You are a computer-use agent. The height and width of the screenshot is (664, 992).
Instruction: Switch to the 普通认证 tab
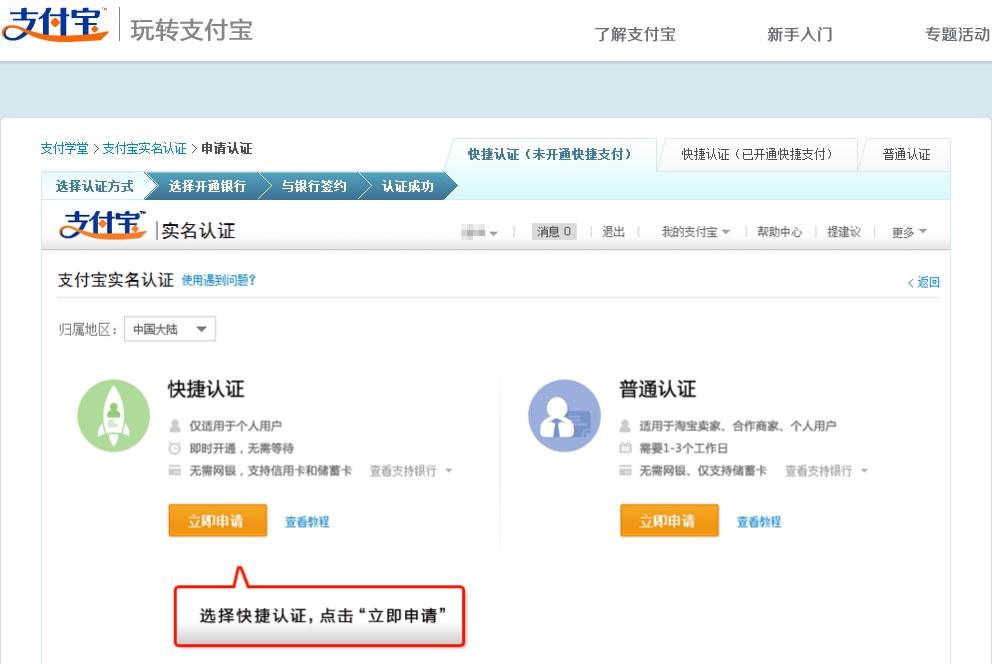[906, 154]
